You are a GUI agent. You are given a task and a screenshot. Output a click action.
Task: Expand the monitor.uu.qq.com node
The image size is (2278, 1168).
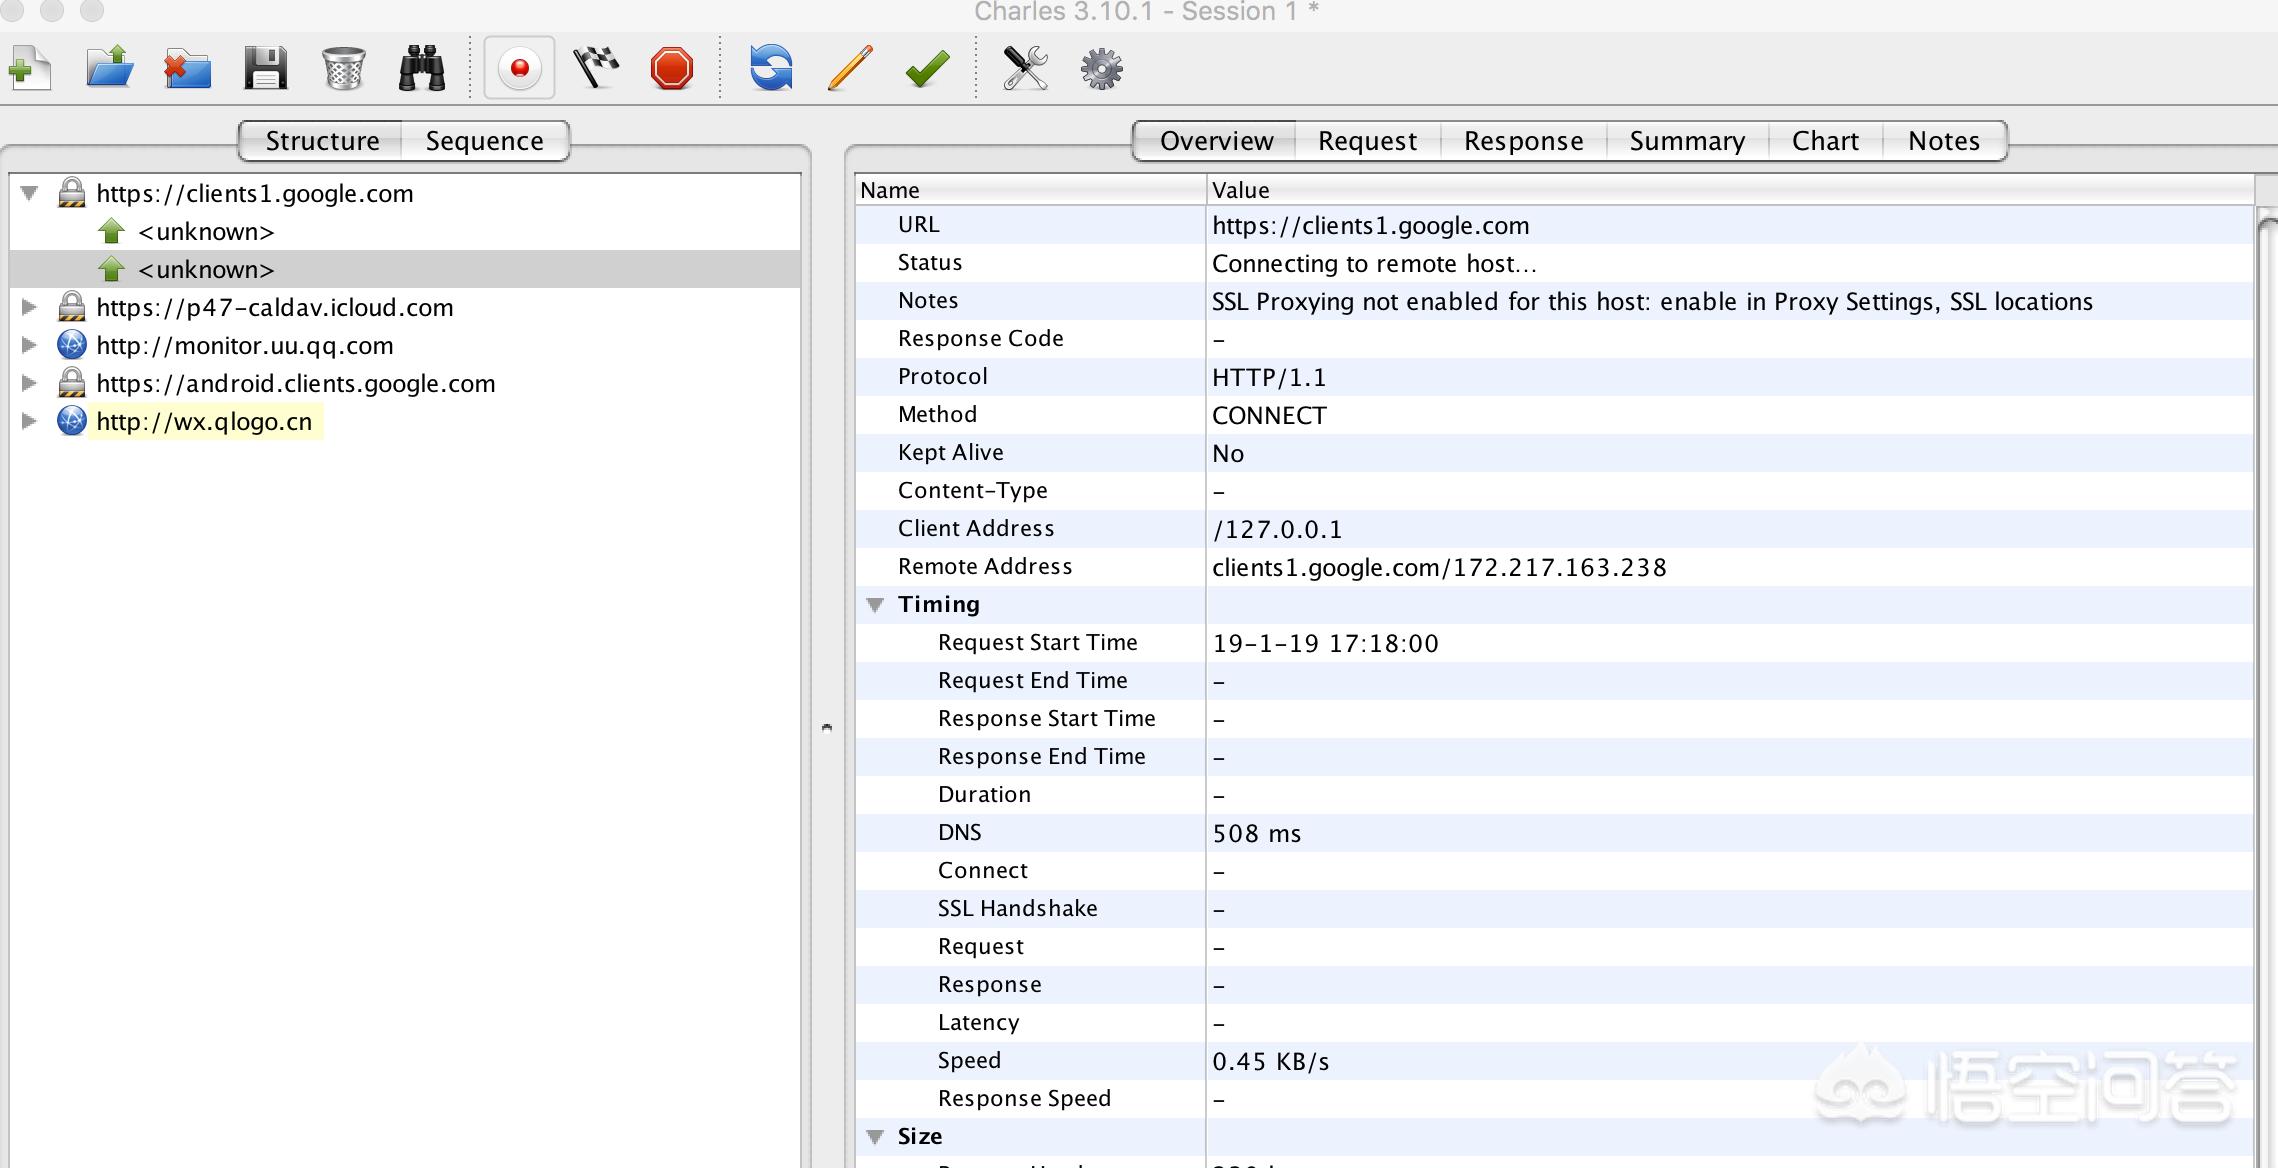pos(30,345)
